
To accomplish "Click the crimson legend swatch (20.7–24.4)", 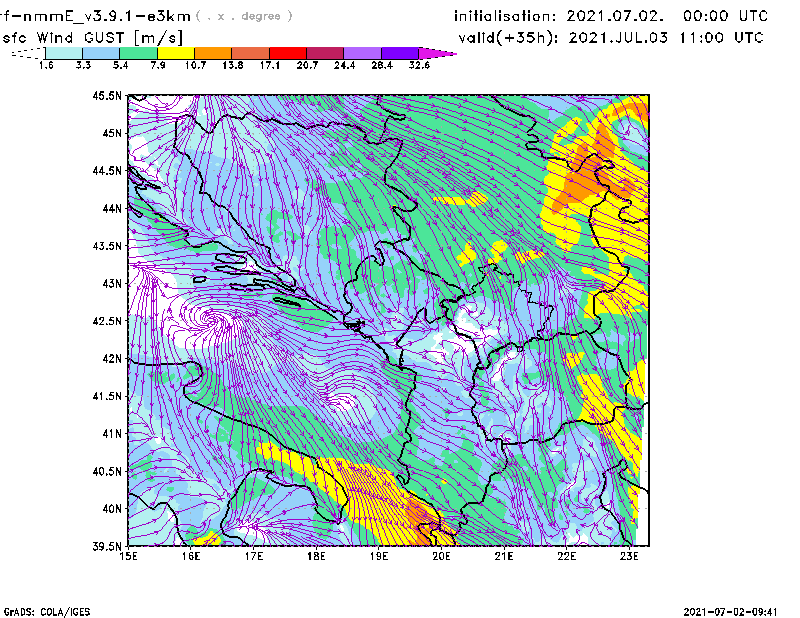I will tap(325, 53).
